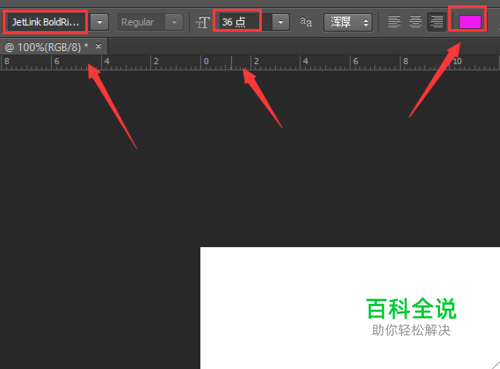500x369 pixels.
Task: Click the gray 助你轻松解决 text on canvas
Action: point(411,331)
